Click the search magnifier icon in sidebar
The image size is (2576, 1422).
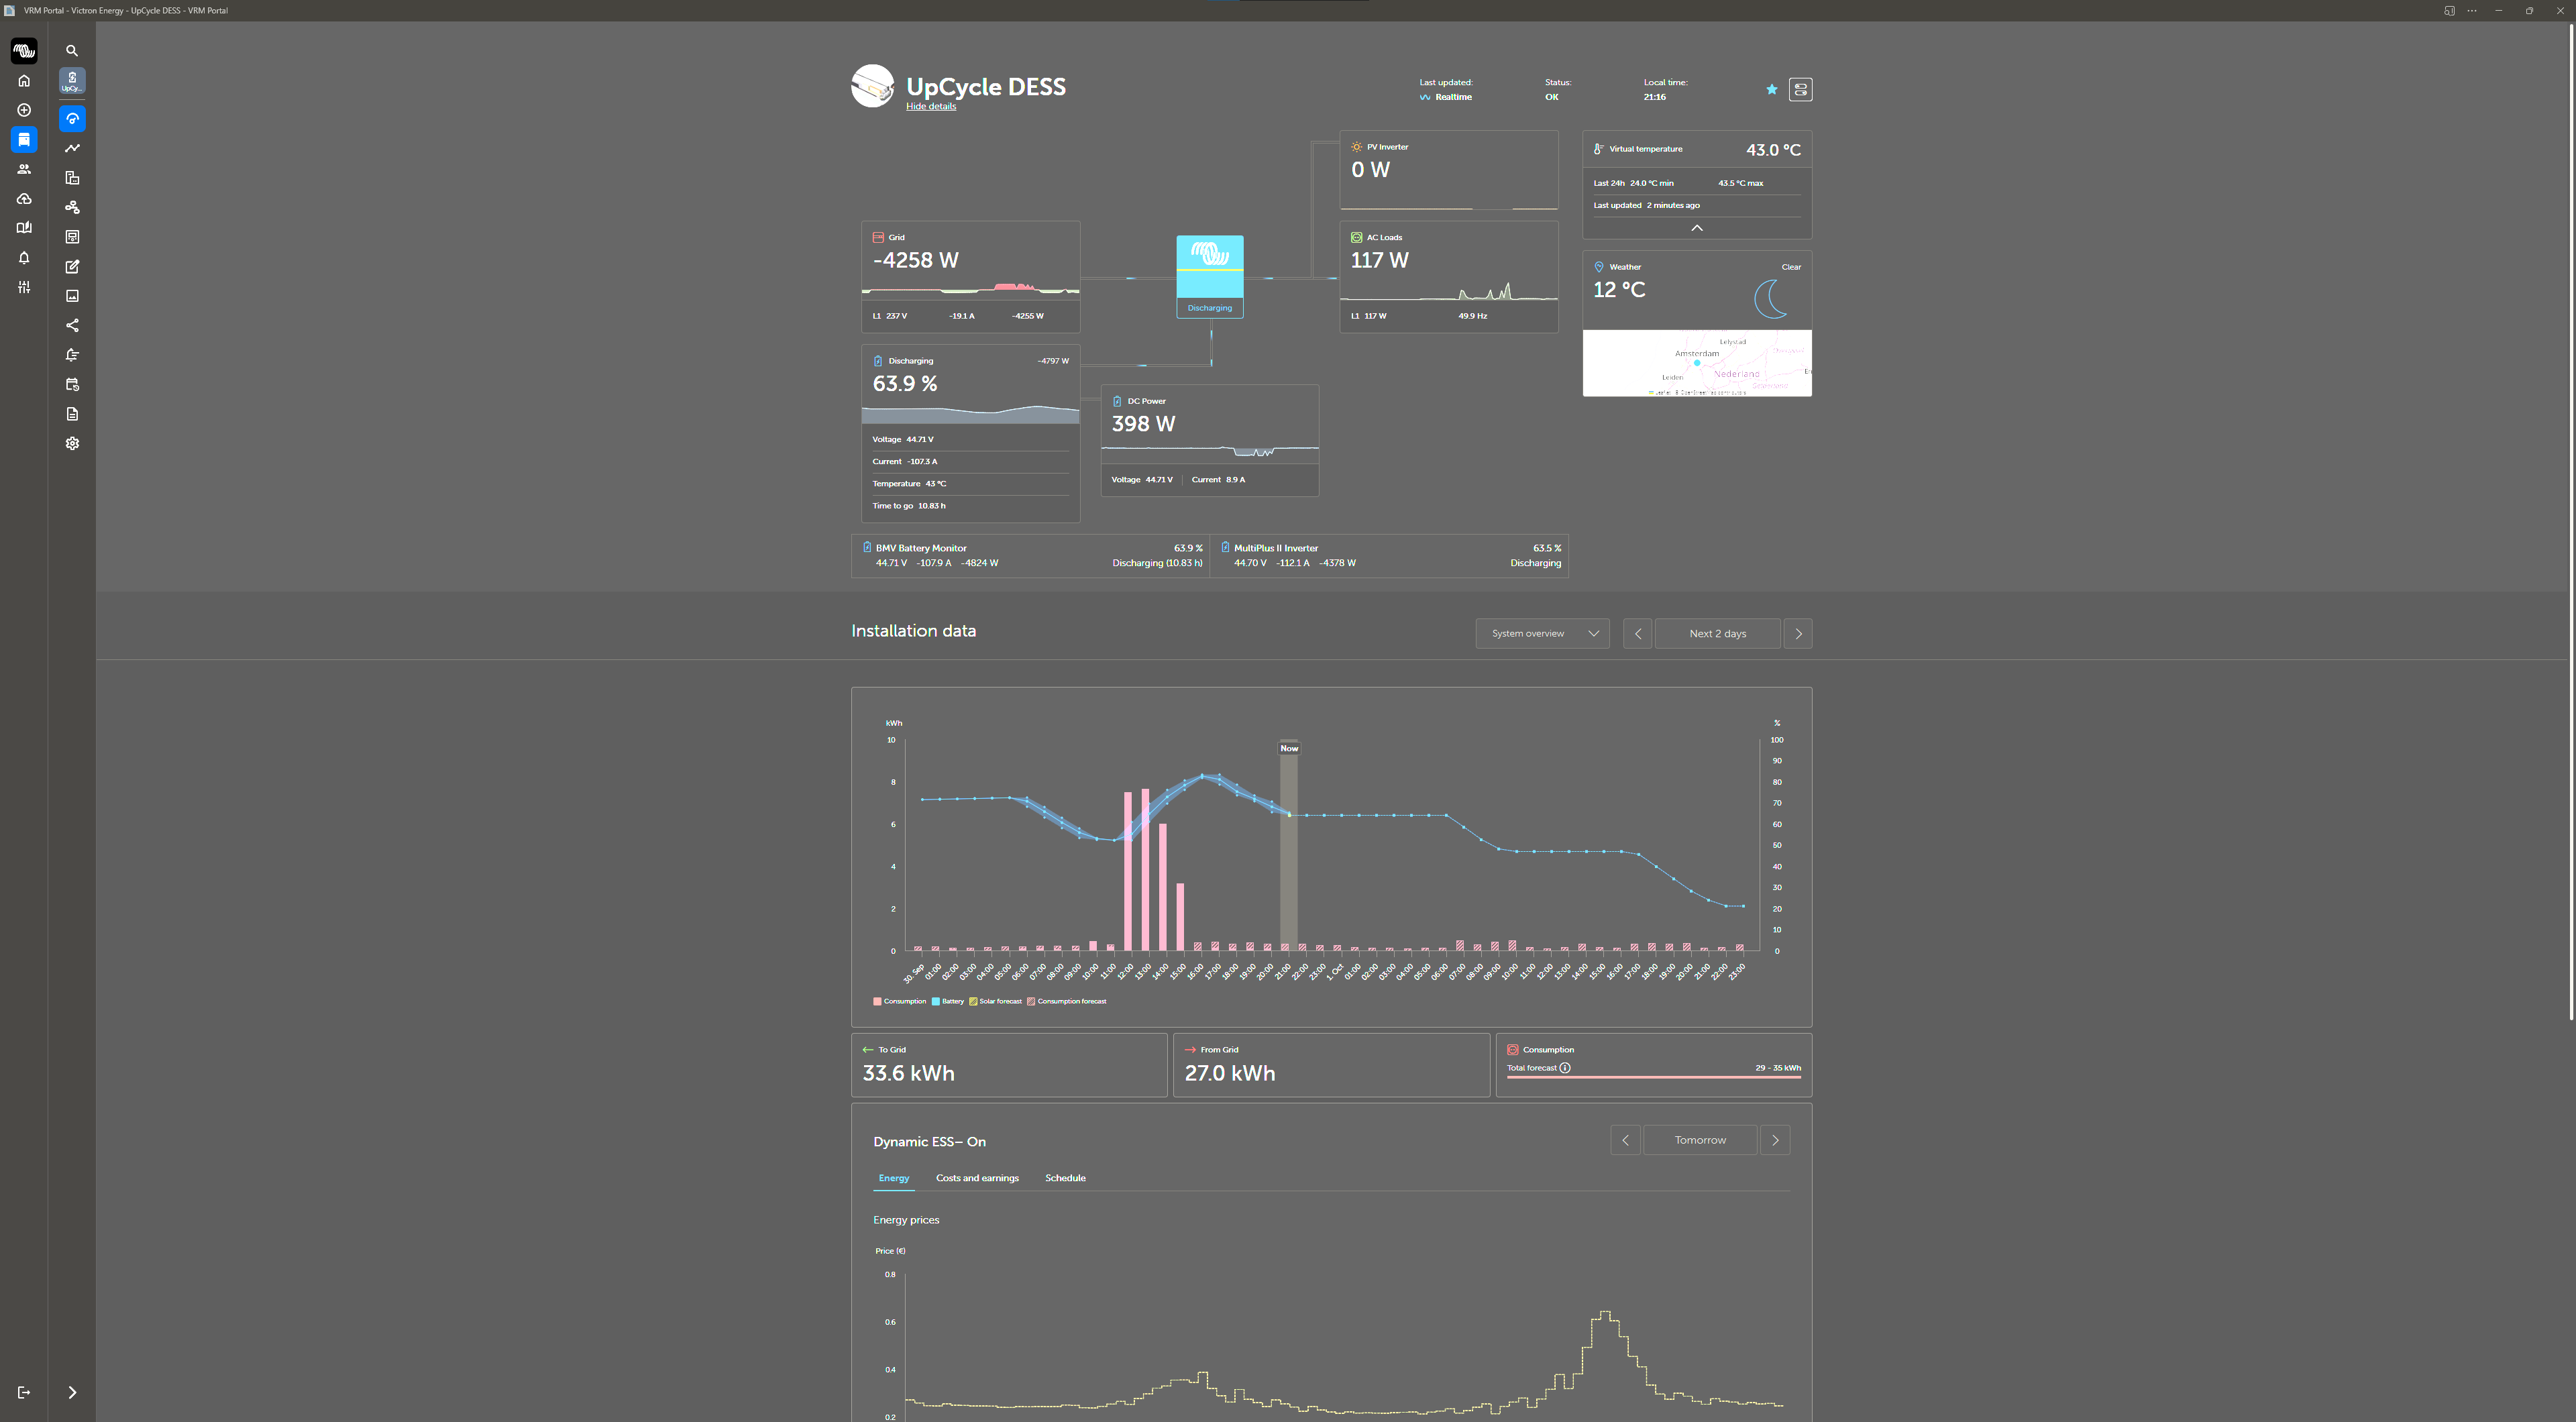point(72,50)
